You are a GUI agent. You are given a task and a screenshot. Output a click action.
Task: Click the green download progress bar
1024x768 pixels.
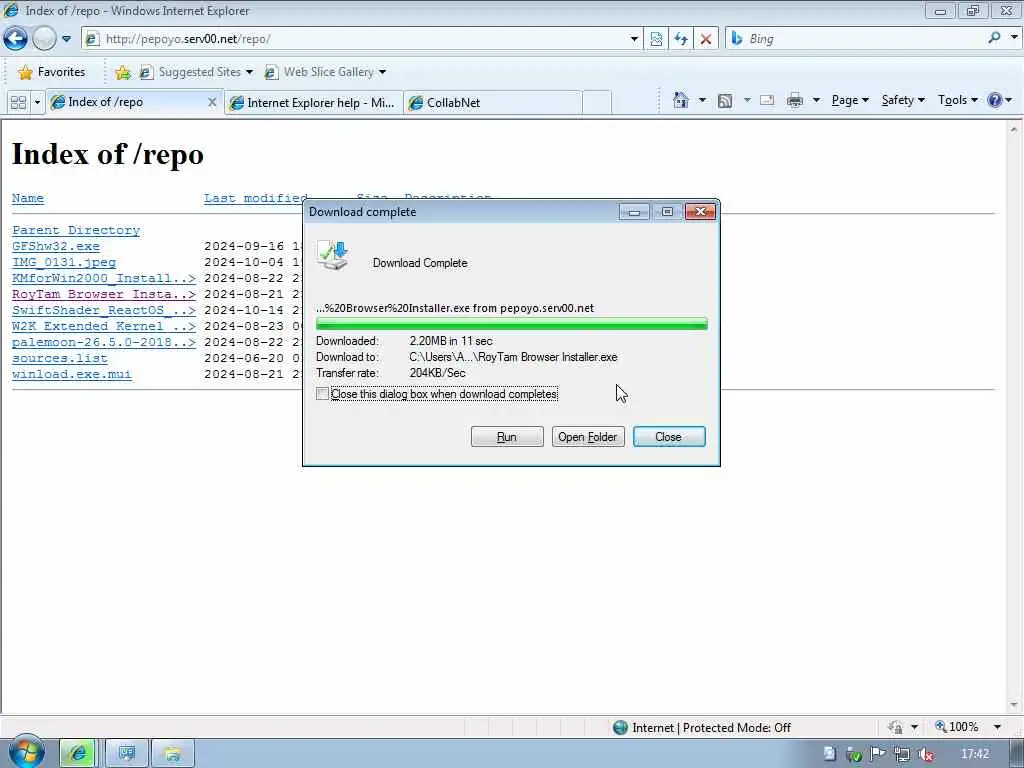511,324
